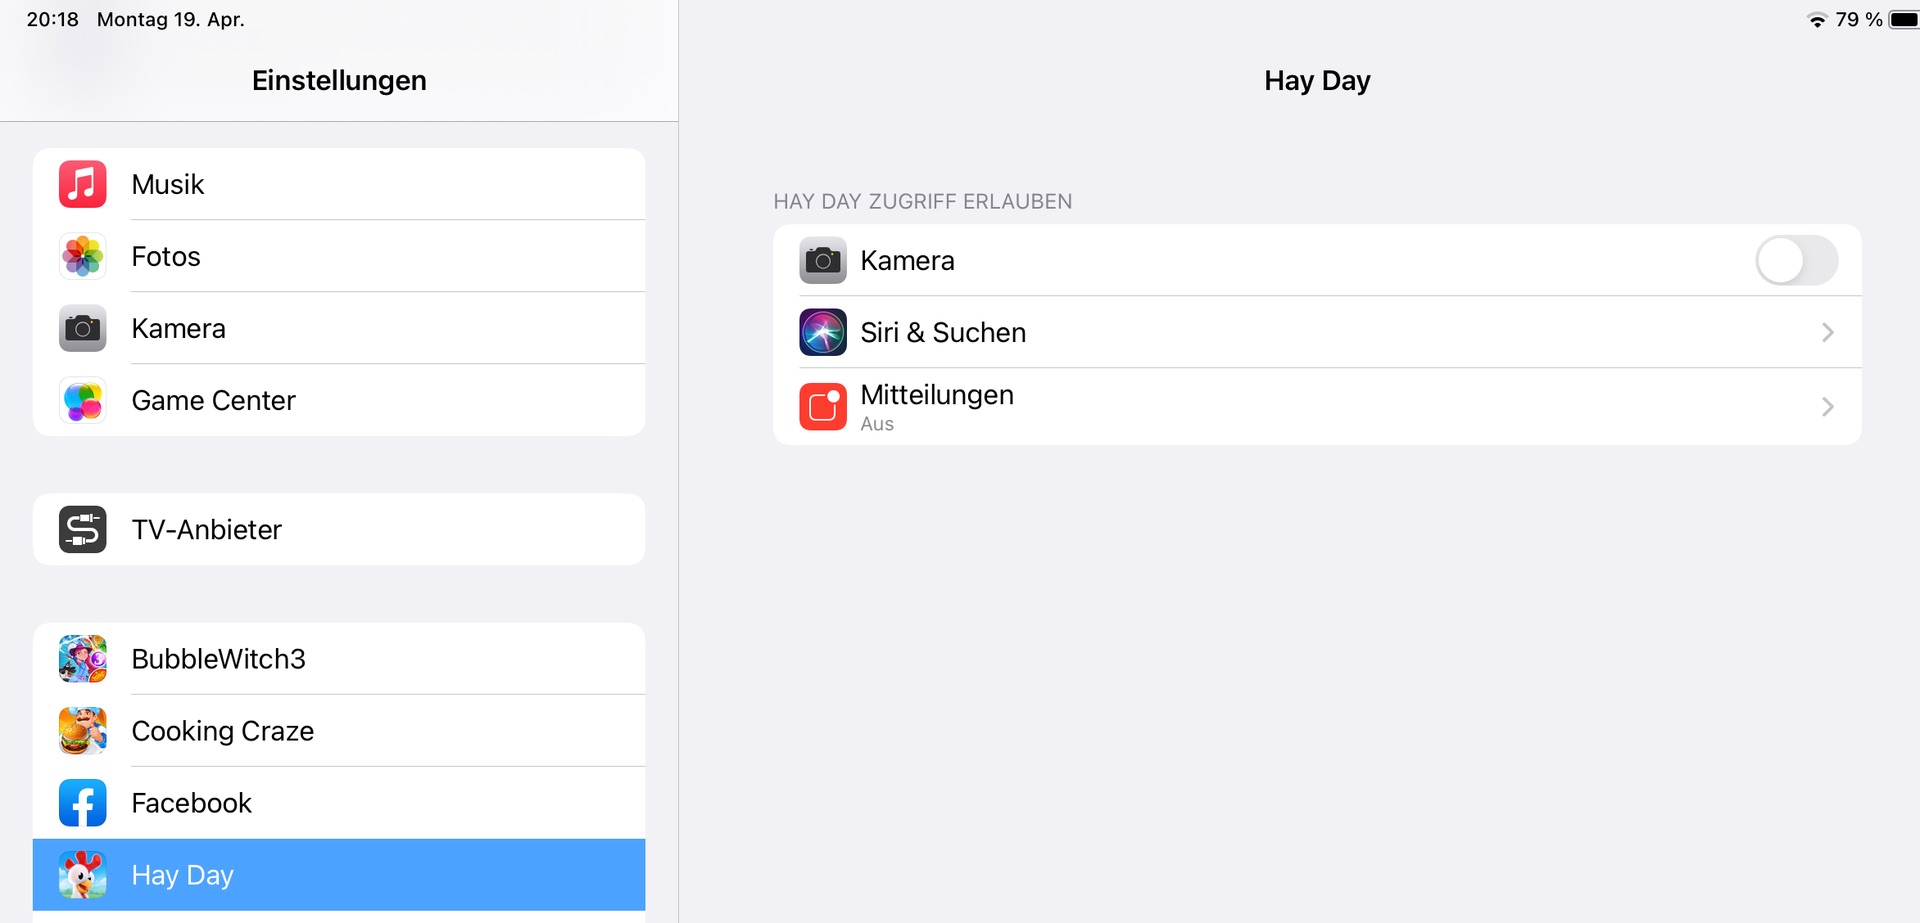Tap the BubbleWitch3 game icon
1920x923 pixels.
coord(82,659)
